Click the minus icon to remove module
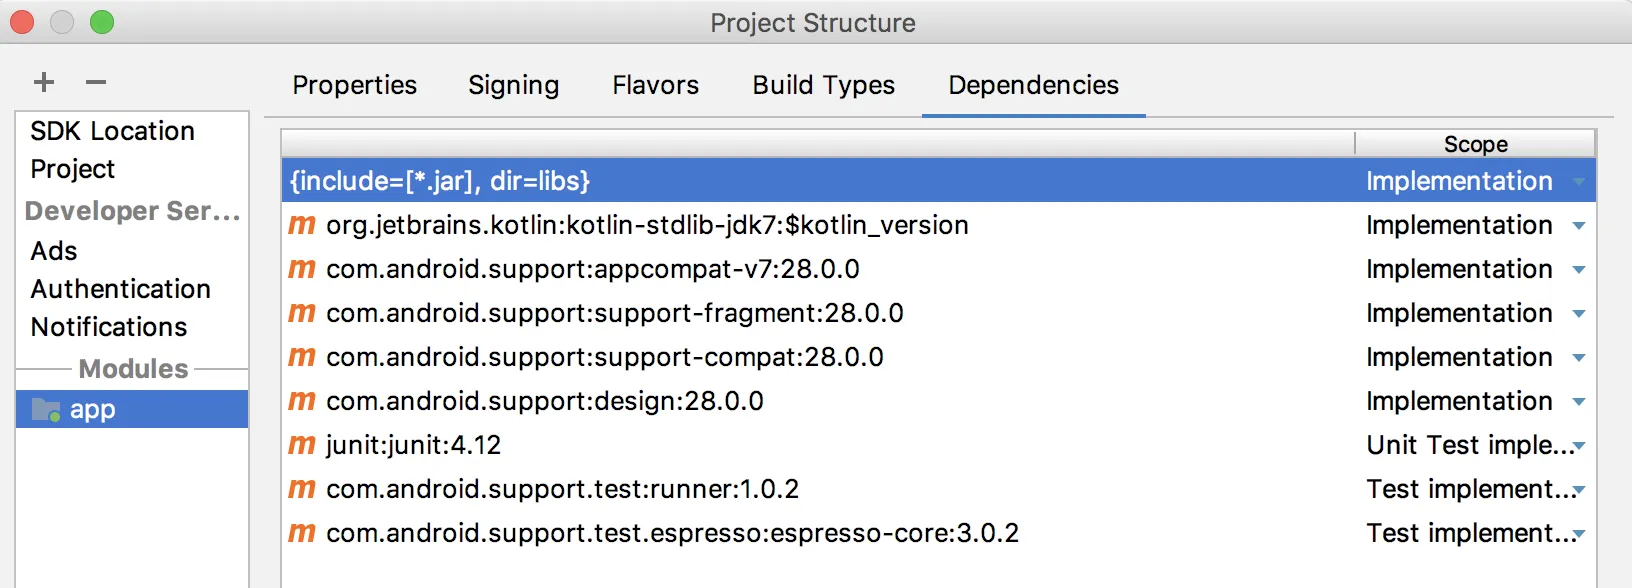The height and width of the screenshot is (588, 1632). point(96,82)
